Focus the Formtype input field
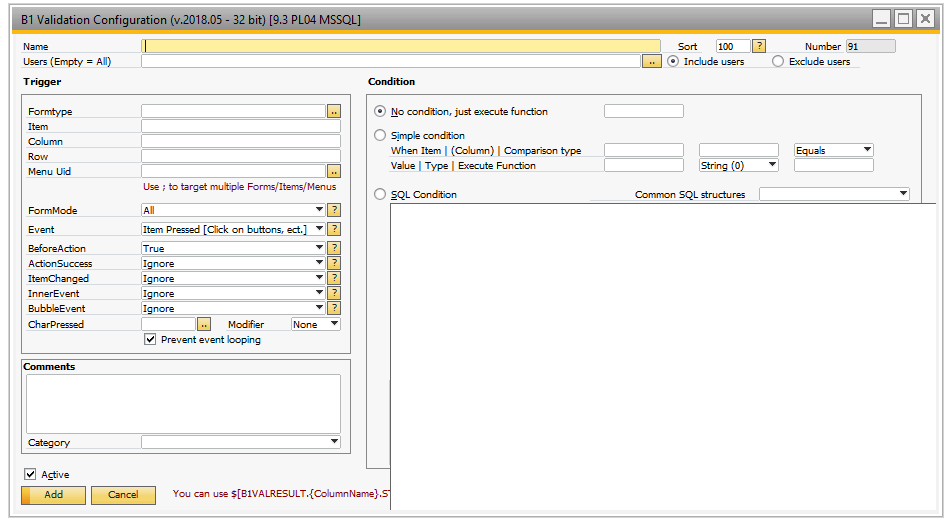The height and width of the screenshot is (522, 948). [233, 111]
